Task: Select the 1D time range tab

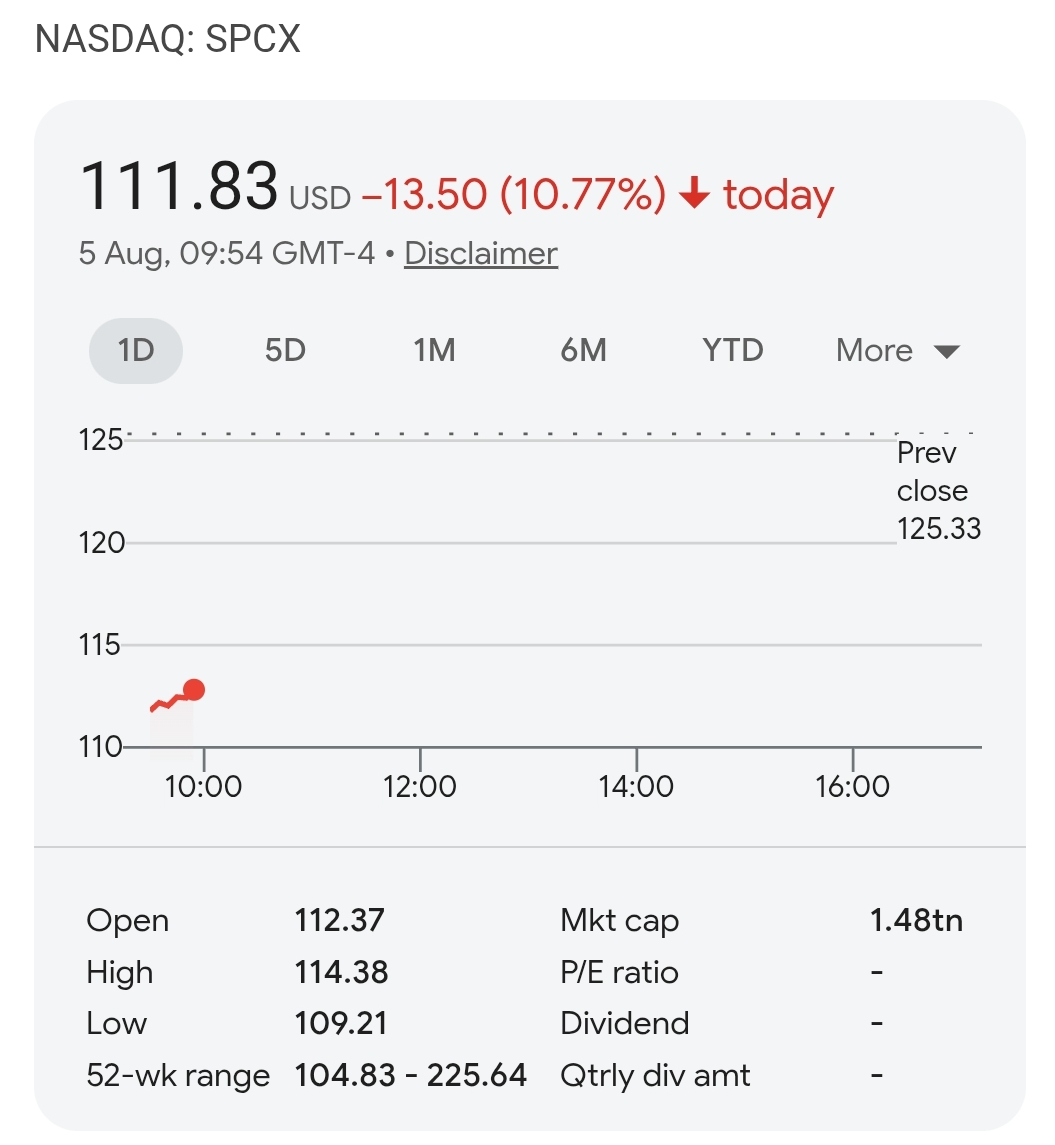Action: 136,351
